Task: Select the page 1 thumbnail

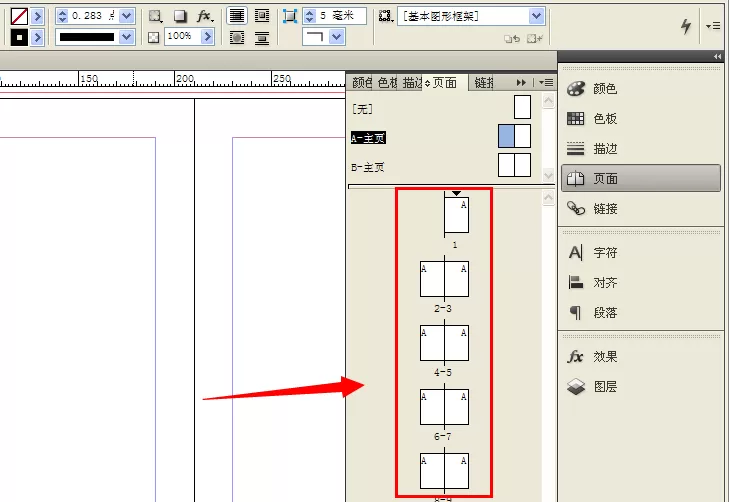Action: [457, 215]
